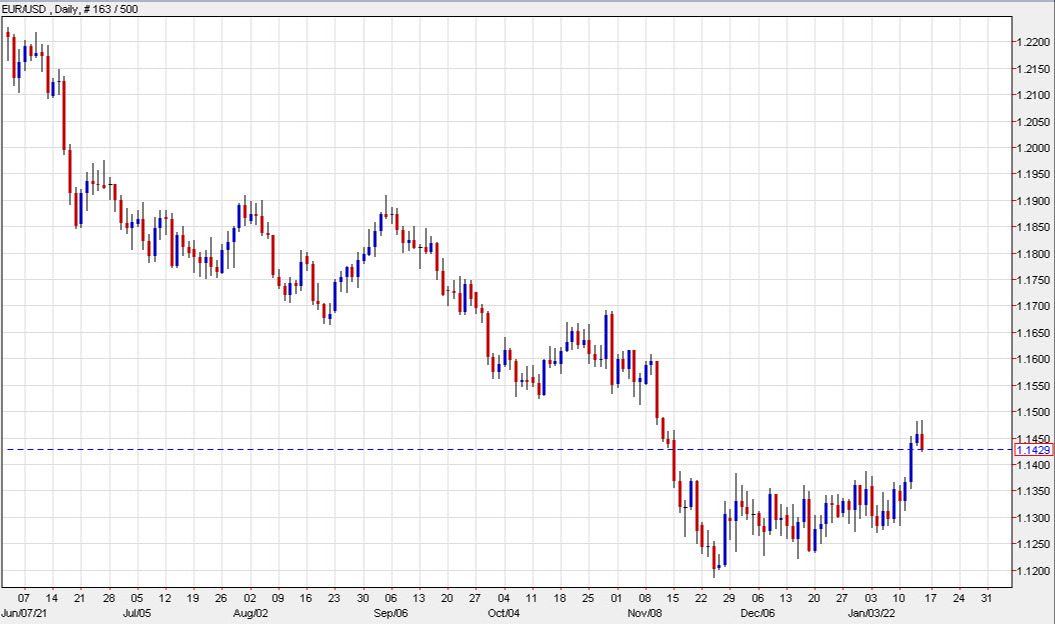Viewport: 1055px width, 624px height.
Task: Click the 1.1950 price axis label
Action: click(1033, 174)
